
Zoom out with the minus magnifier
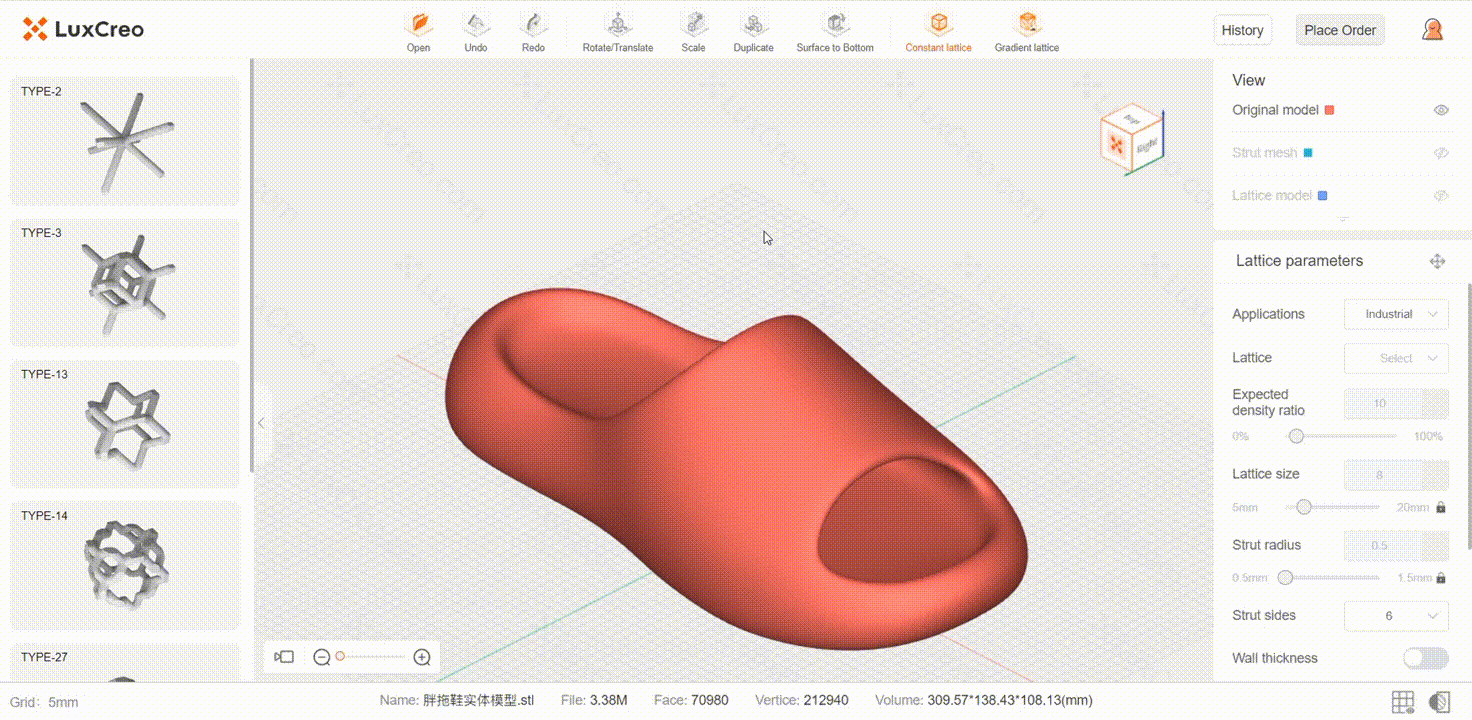[322, 657]
